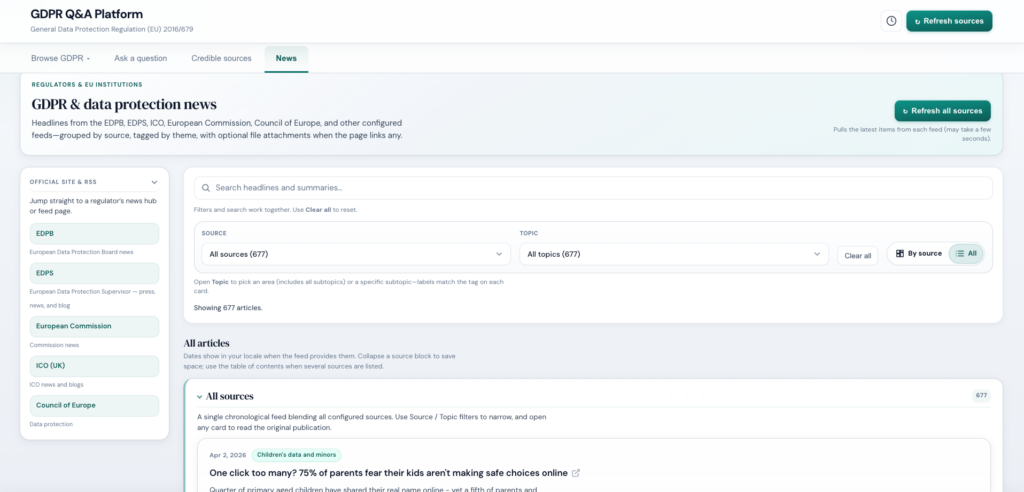Click the search magnifier icon

(x=206, y=188)
